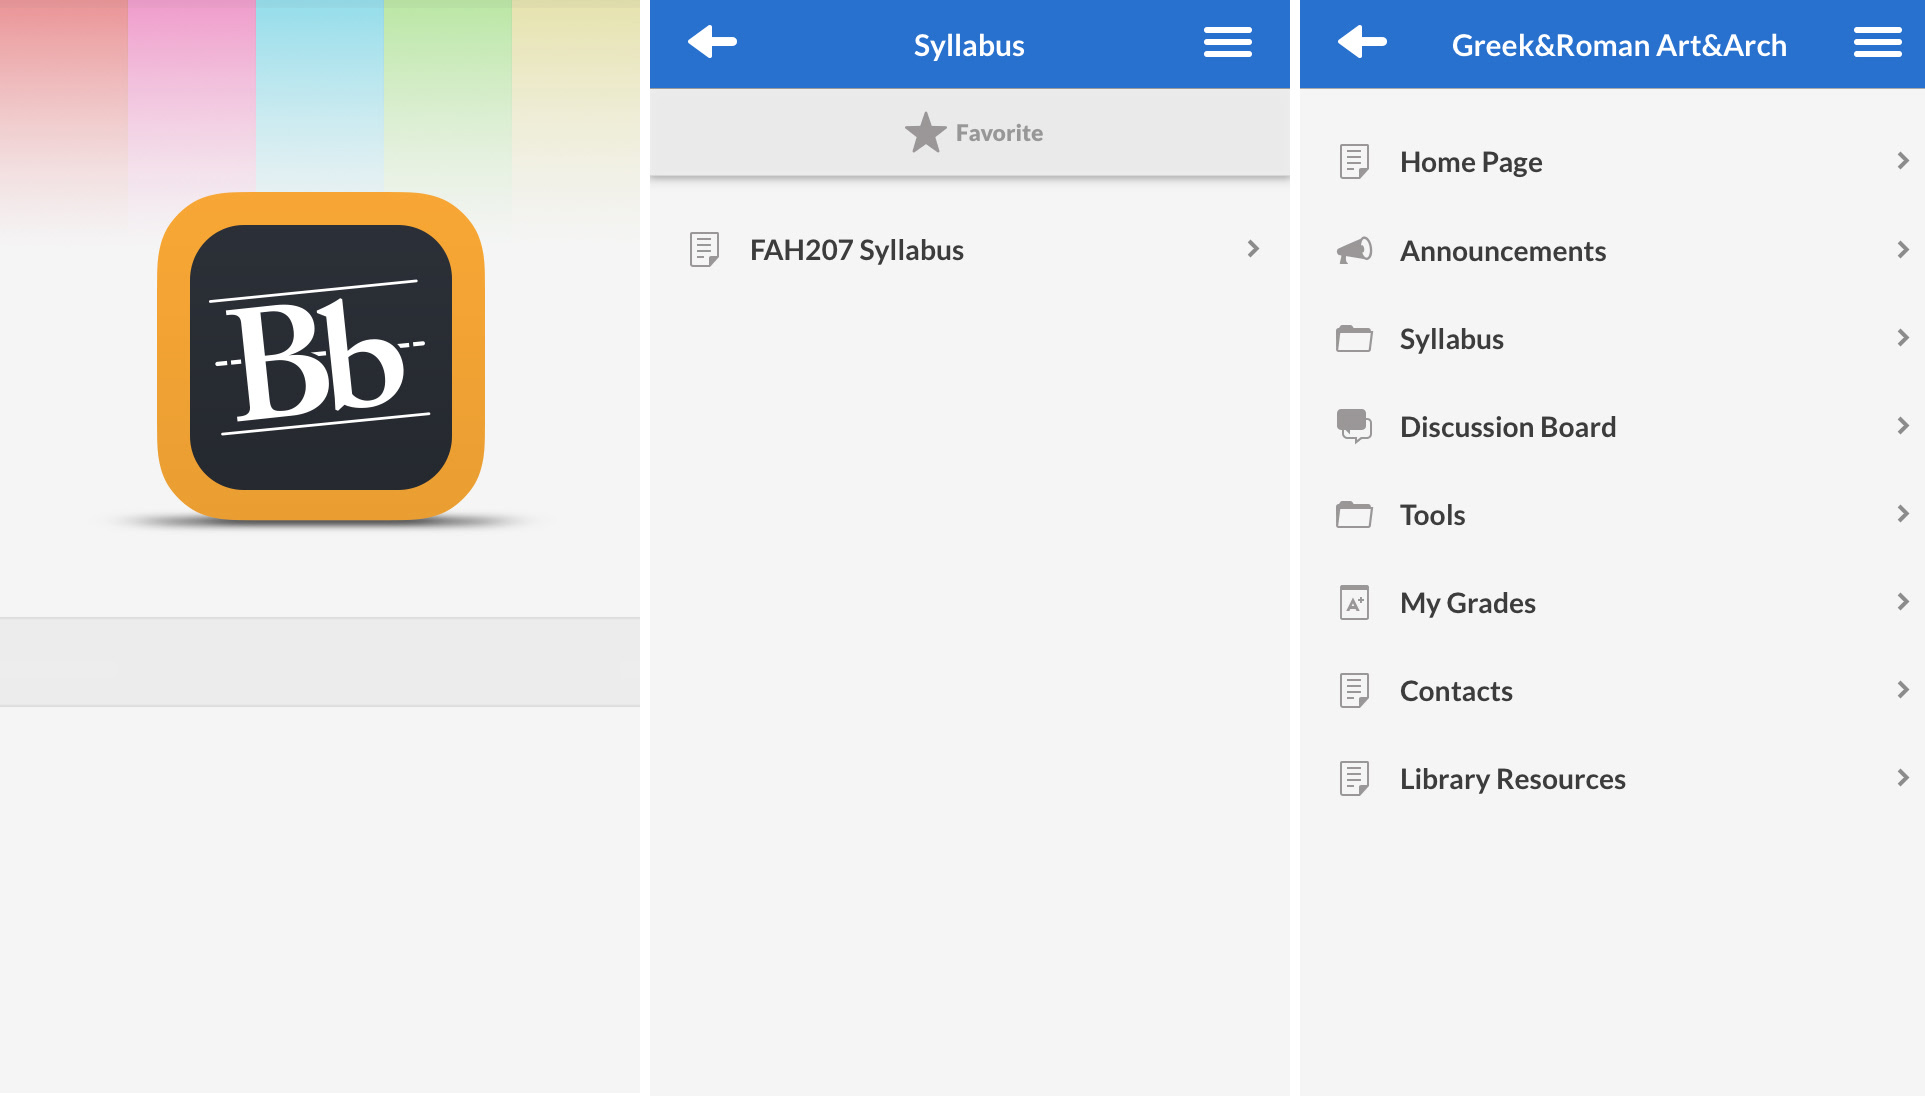Mark the syllabus with the Favorite star
Screen dimensions: 1925x1096
pos(925,133)
